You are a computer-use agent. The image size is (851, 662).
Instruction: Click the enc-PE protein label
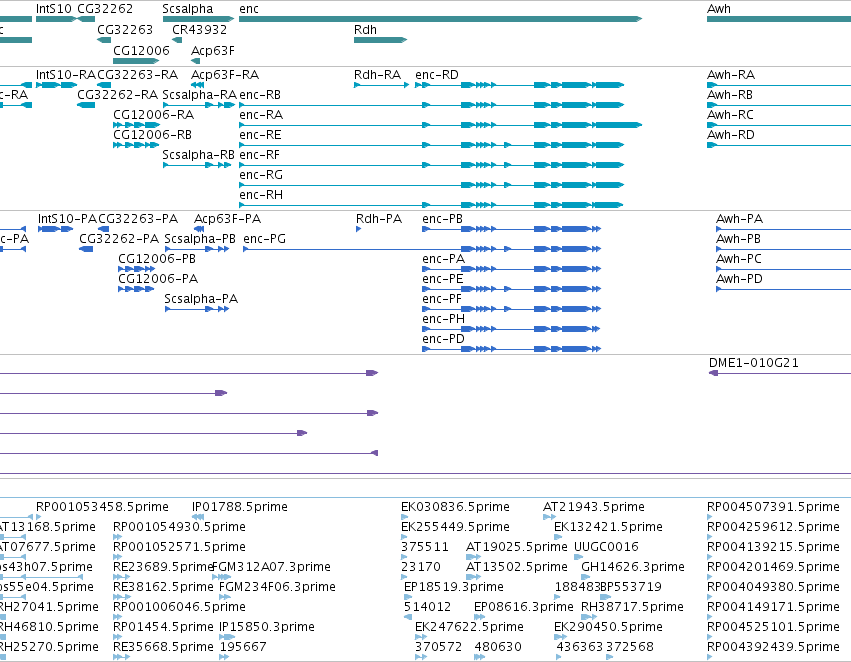tap(442, 279)
